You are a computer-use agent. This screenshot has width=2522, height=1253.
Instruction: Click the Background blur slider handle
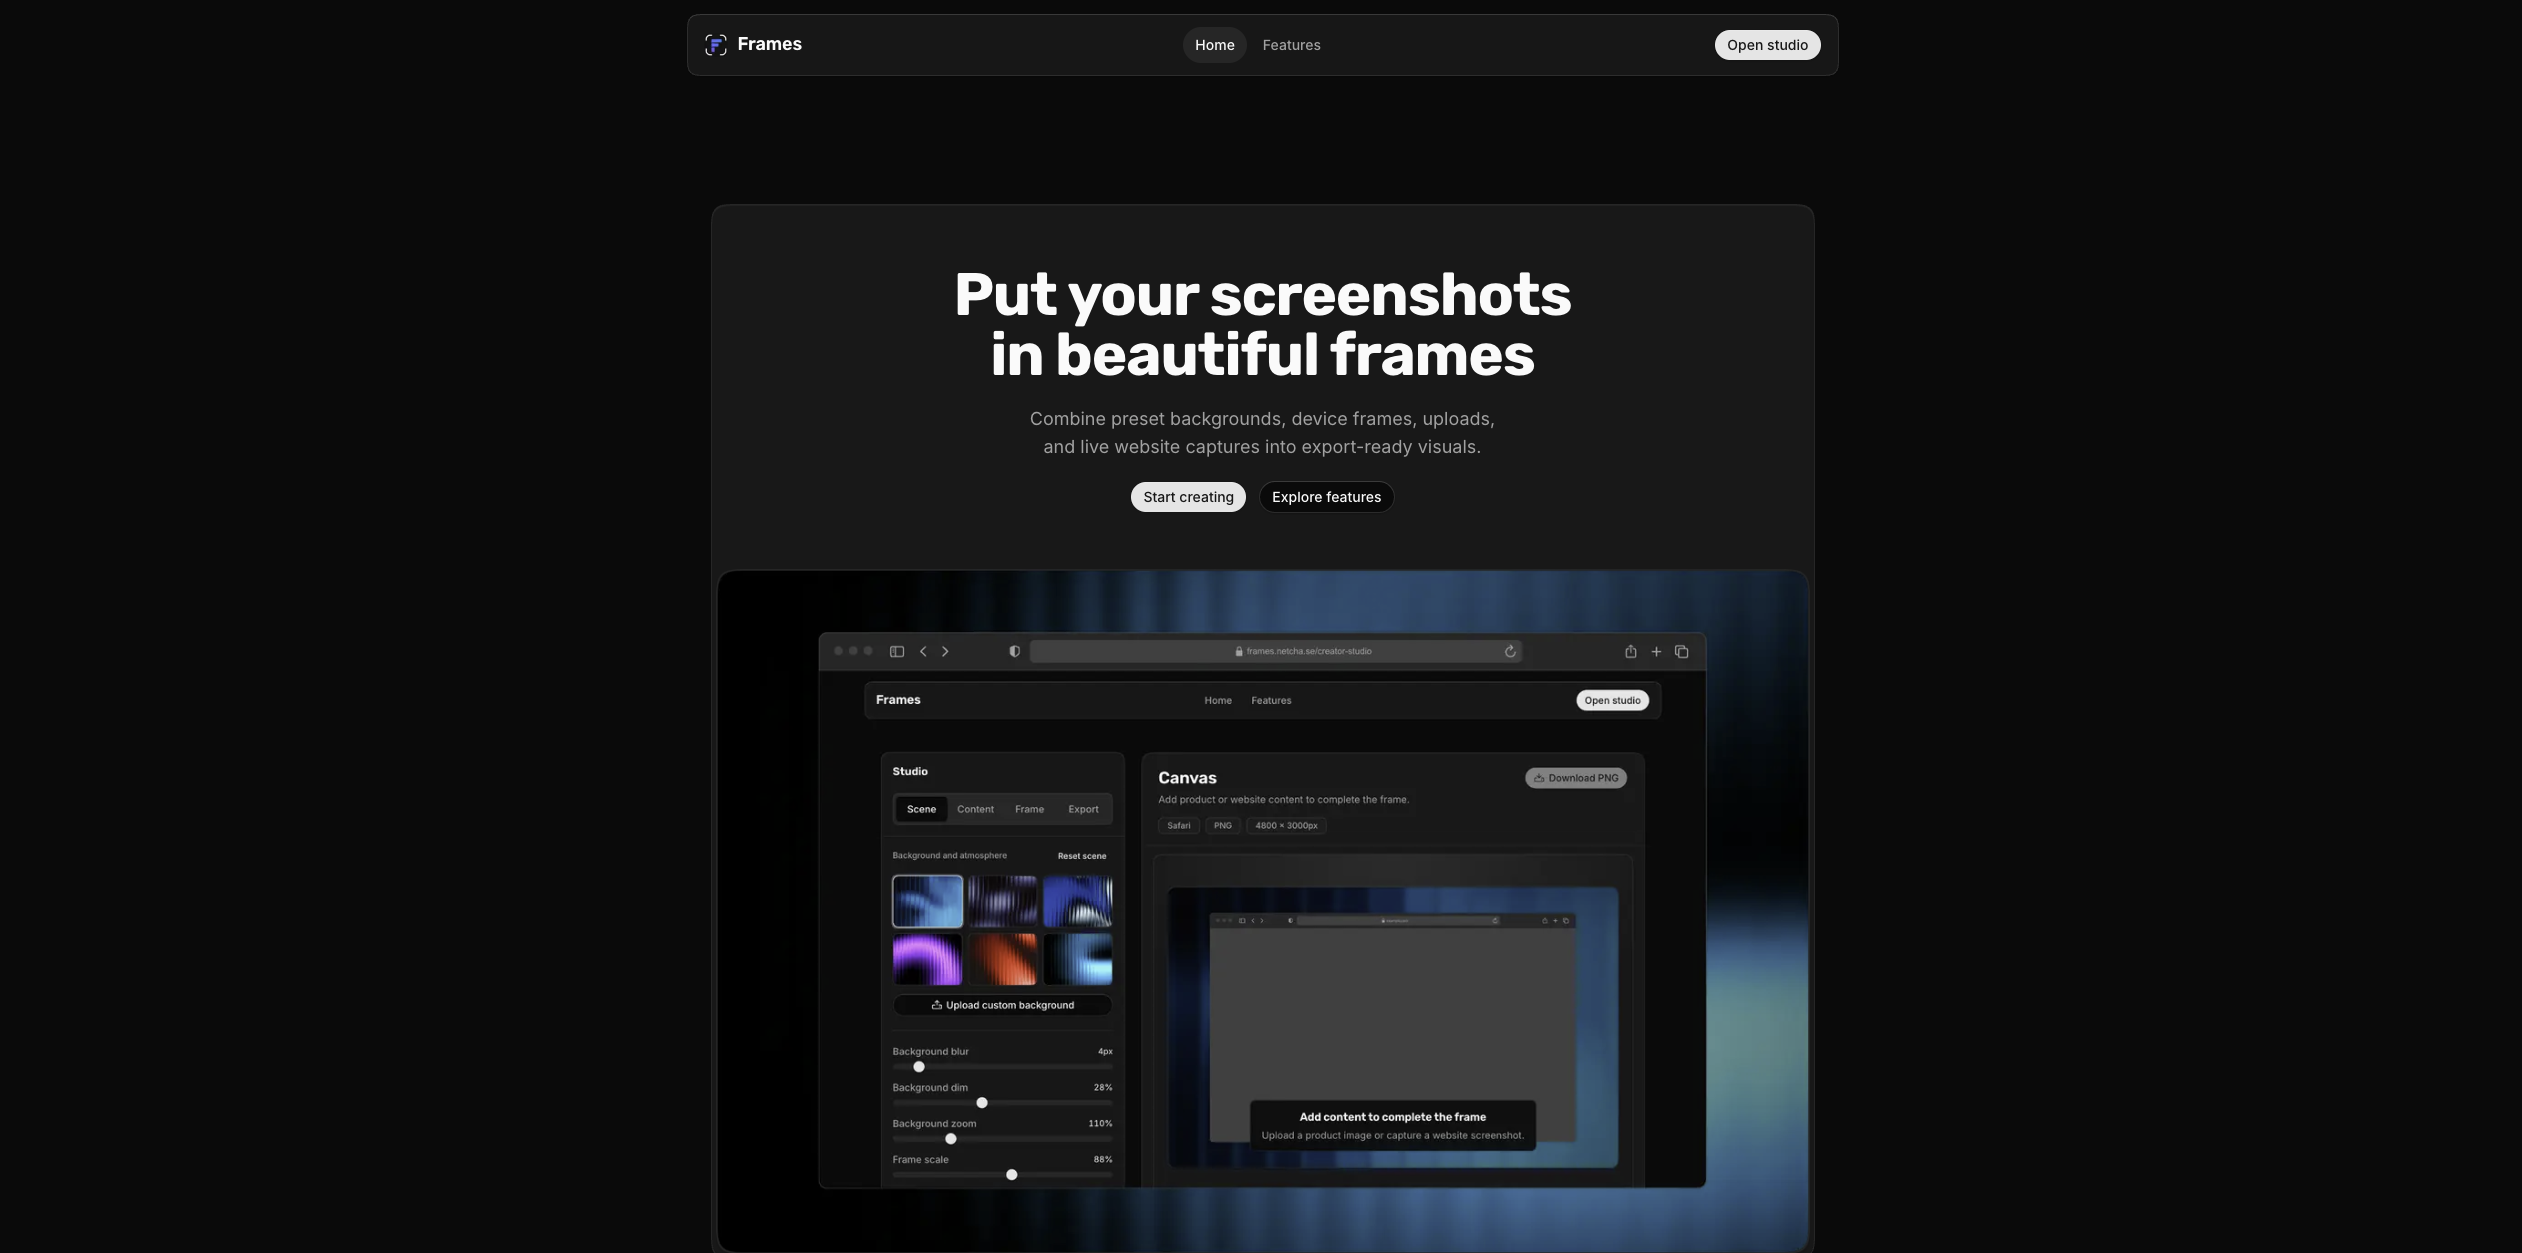(919, 1067)
